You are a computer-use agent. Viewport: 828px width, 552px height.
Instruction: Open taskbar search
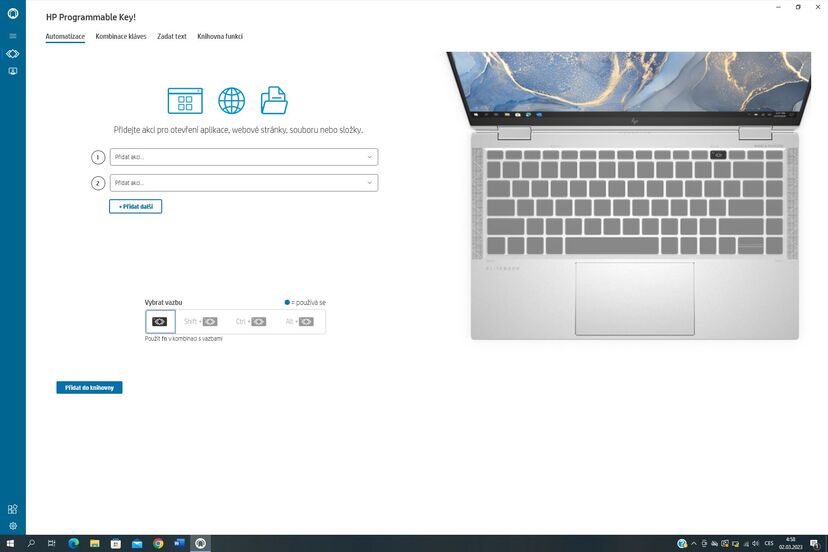pyautogui.click(x=31, y=543)
